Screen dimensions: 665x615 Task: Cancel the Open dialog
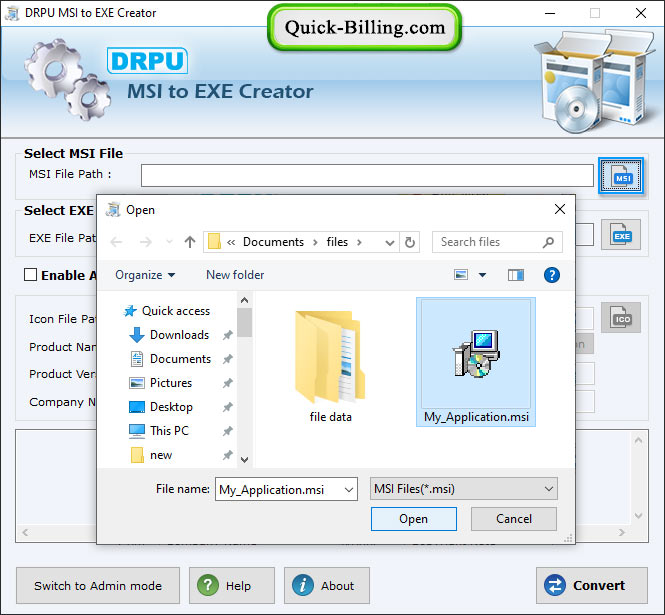(x=514, y=519)
